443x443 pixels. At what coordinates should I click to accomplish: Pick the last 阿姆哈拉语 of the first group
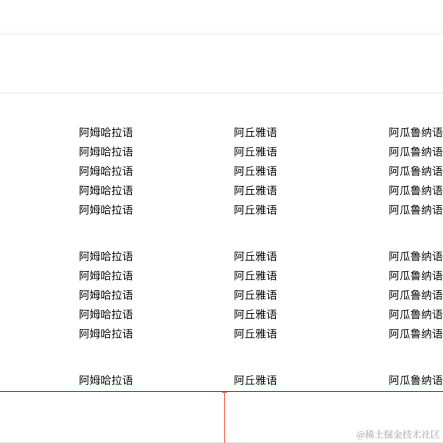click(106, 210)
